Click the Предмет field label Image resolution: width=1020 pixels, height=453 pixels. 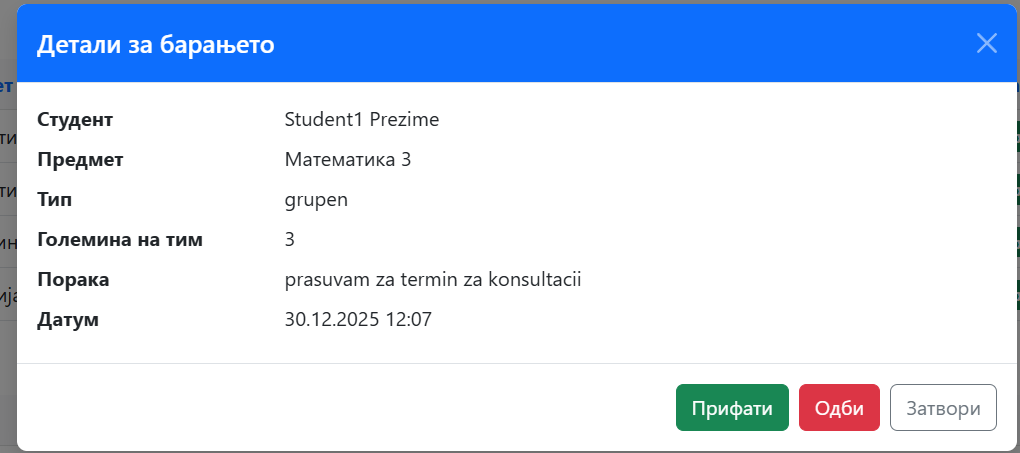pyautogui.click(x=80, y=160)
